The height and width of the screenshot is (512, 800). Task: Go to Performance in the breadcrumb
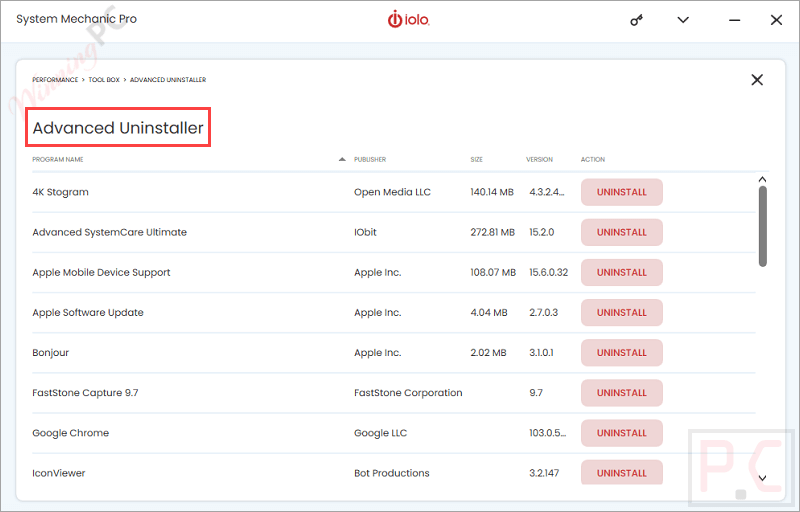(55, 80)
